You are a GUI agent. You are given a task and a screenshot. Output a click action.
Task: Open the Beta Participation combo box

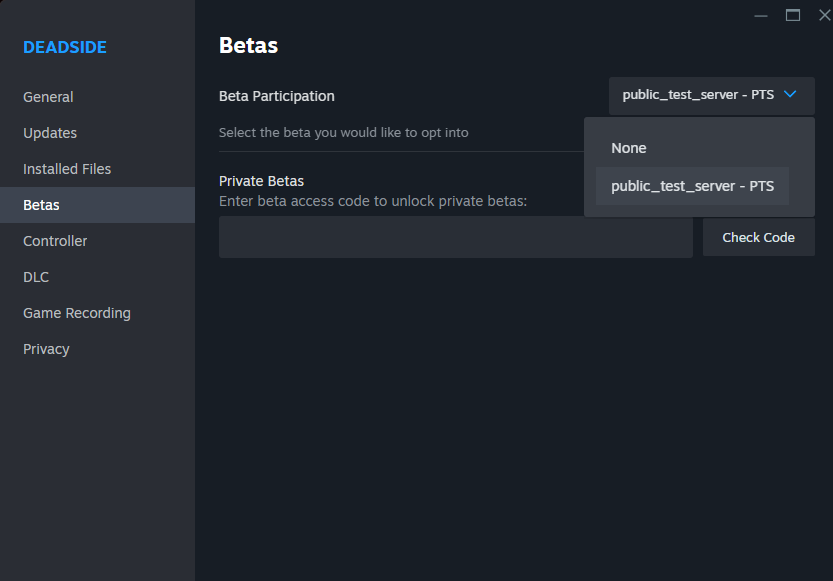click(x=711, y=96)
